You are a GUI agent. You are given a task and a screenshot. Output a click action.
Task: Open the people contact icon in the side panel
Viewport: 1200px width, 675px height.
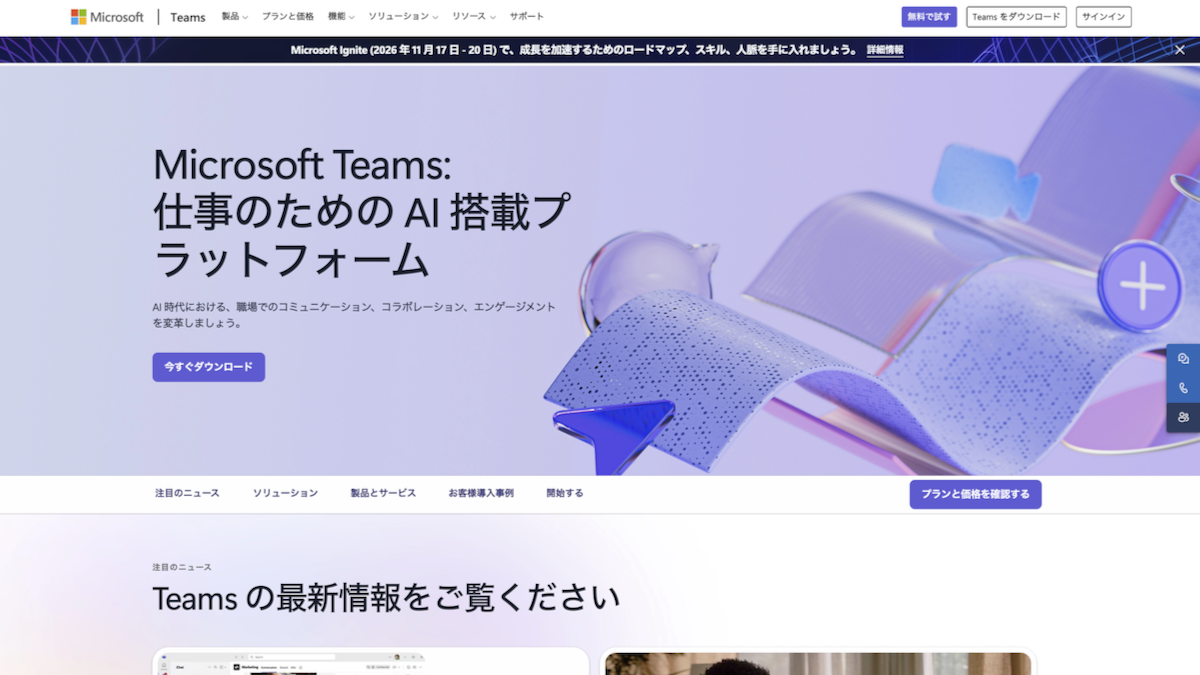pyautogui.click(x=1183, y=417)
